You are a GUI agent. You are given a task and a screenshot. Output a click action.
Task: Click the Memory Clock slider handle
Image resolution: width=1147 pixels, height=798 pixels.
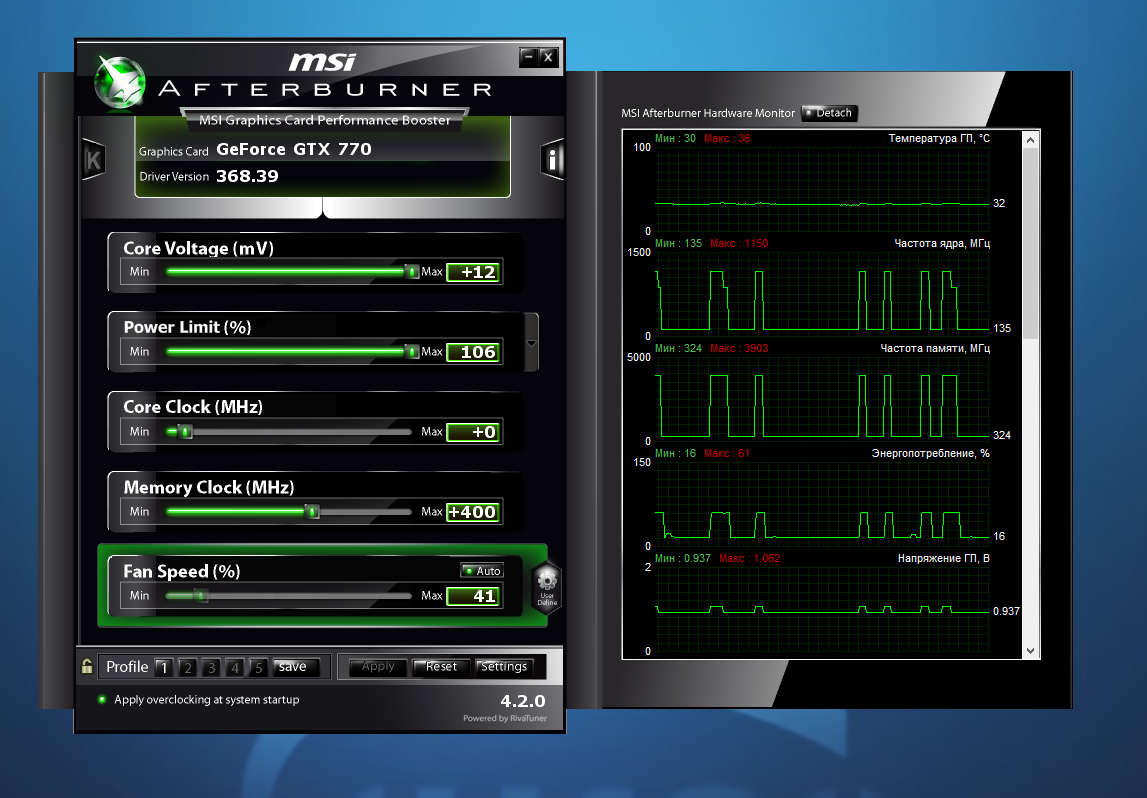(312, 511)
